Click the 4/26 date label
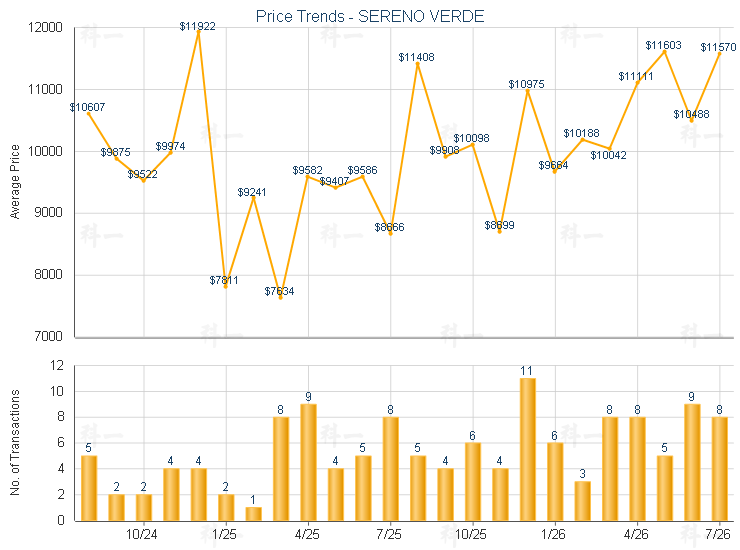740x550 pixels. coord(636,534)
